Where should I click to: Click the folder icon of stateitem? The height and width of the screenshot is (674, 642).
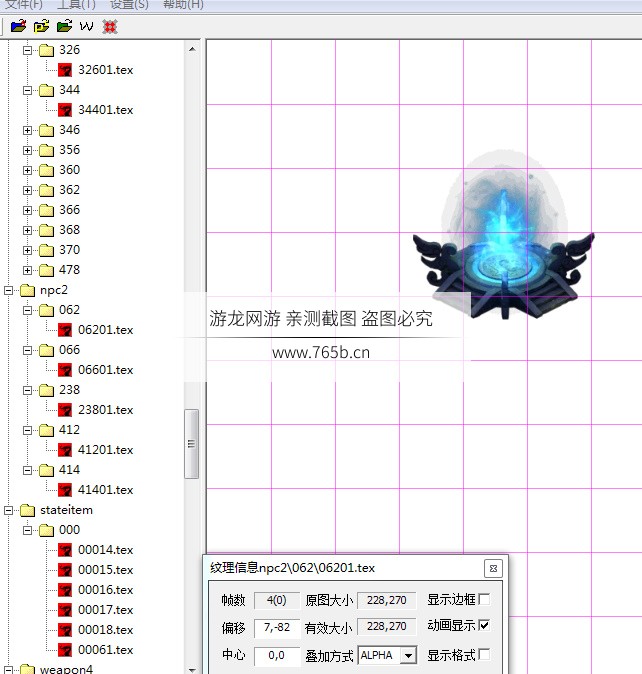28,510
